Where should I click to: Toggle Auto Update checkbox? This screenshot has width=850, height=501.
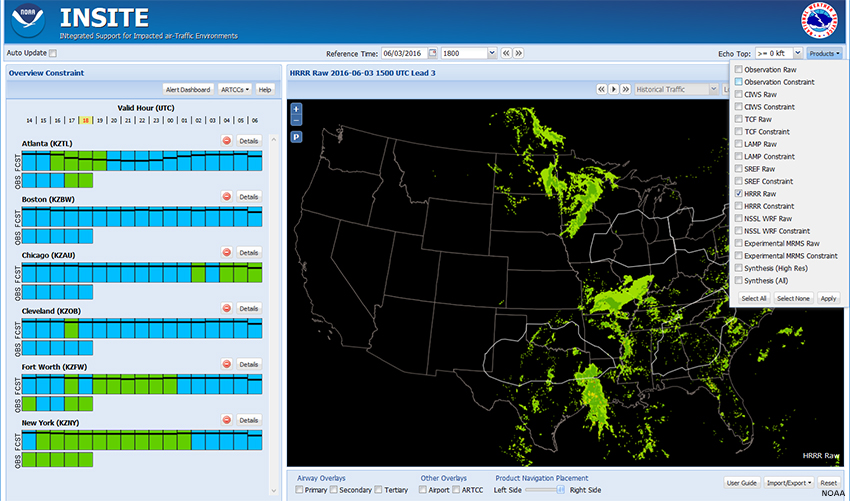click(x=53, y=53)
